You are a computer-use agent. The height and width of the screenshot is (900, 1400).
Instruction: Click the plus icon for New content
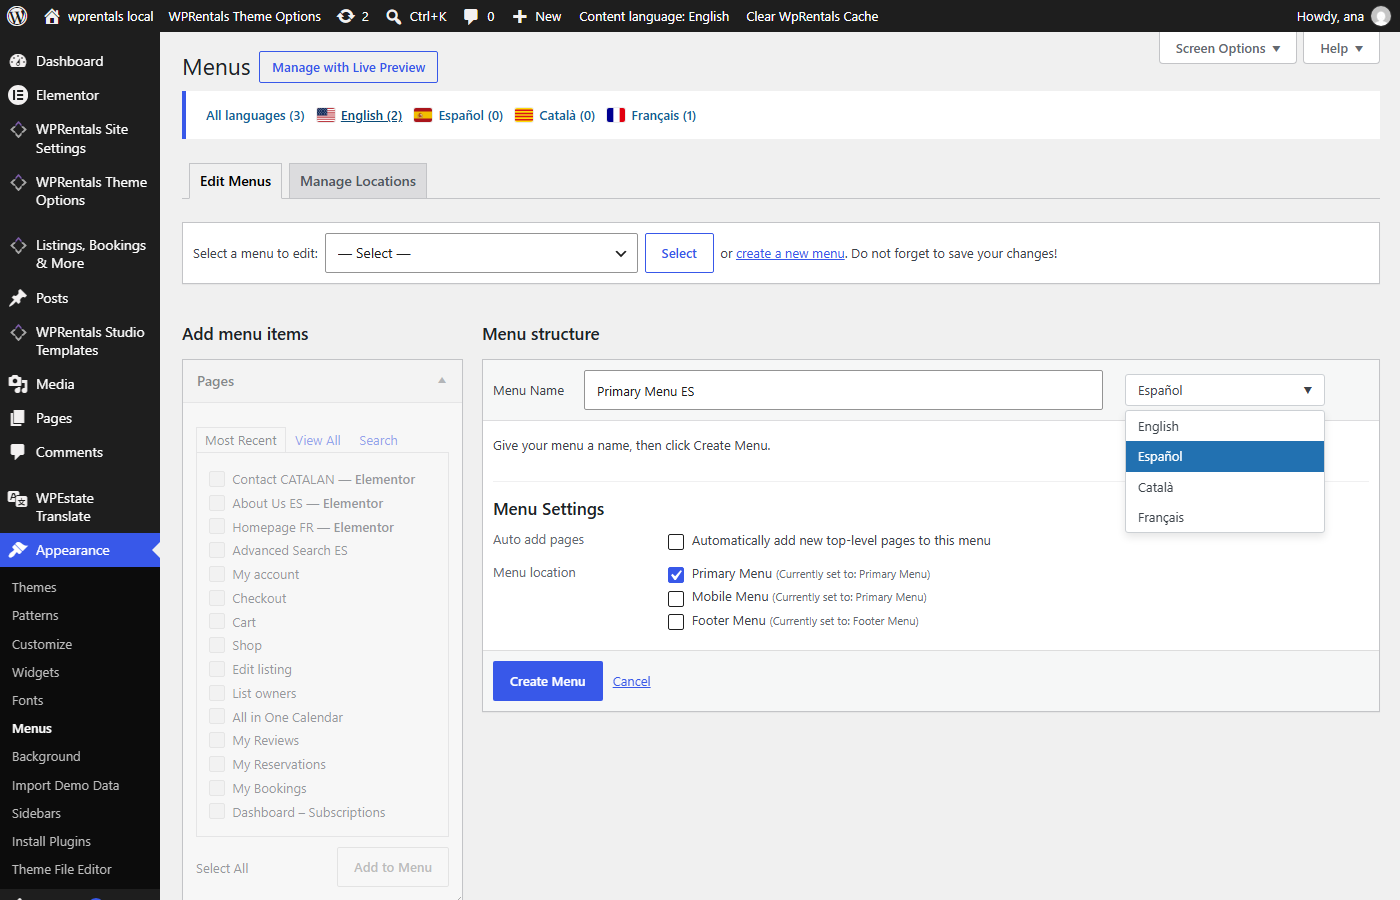point(520,16)
